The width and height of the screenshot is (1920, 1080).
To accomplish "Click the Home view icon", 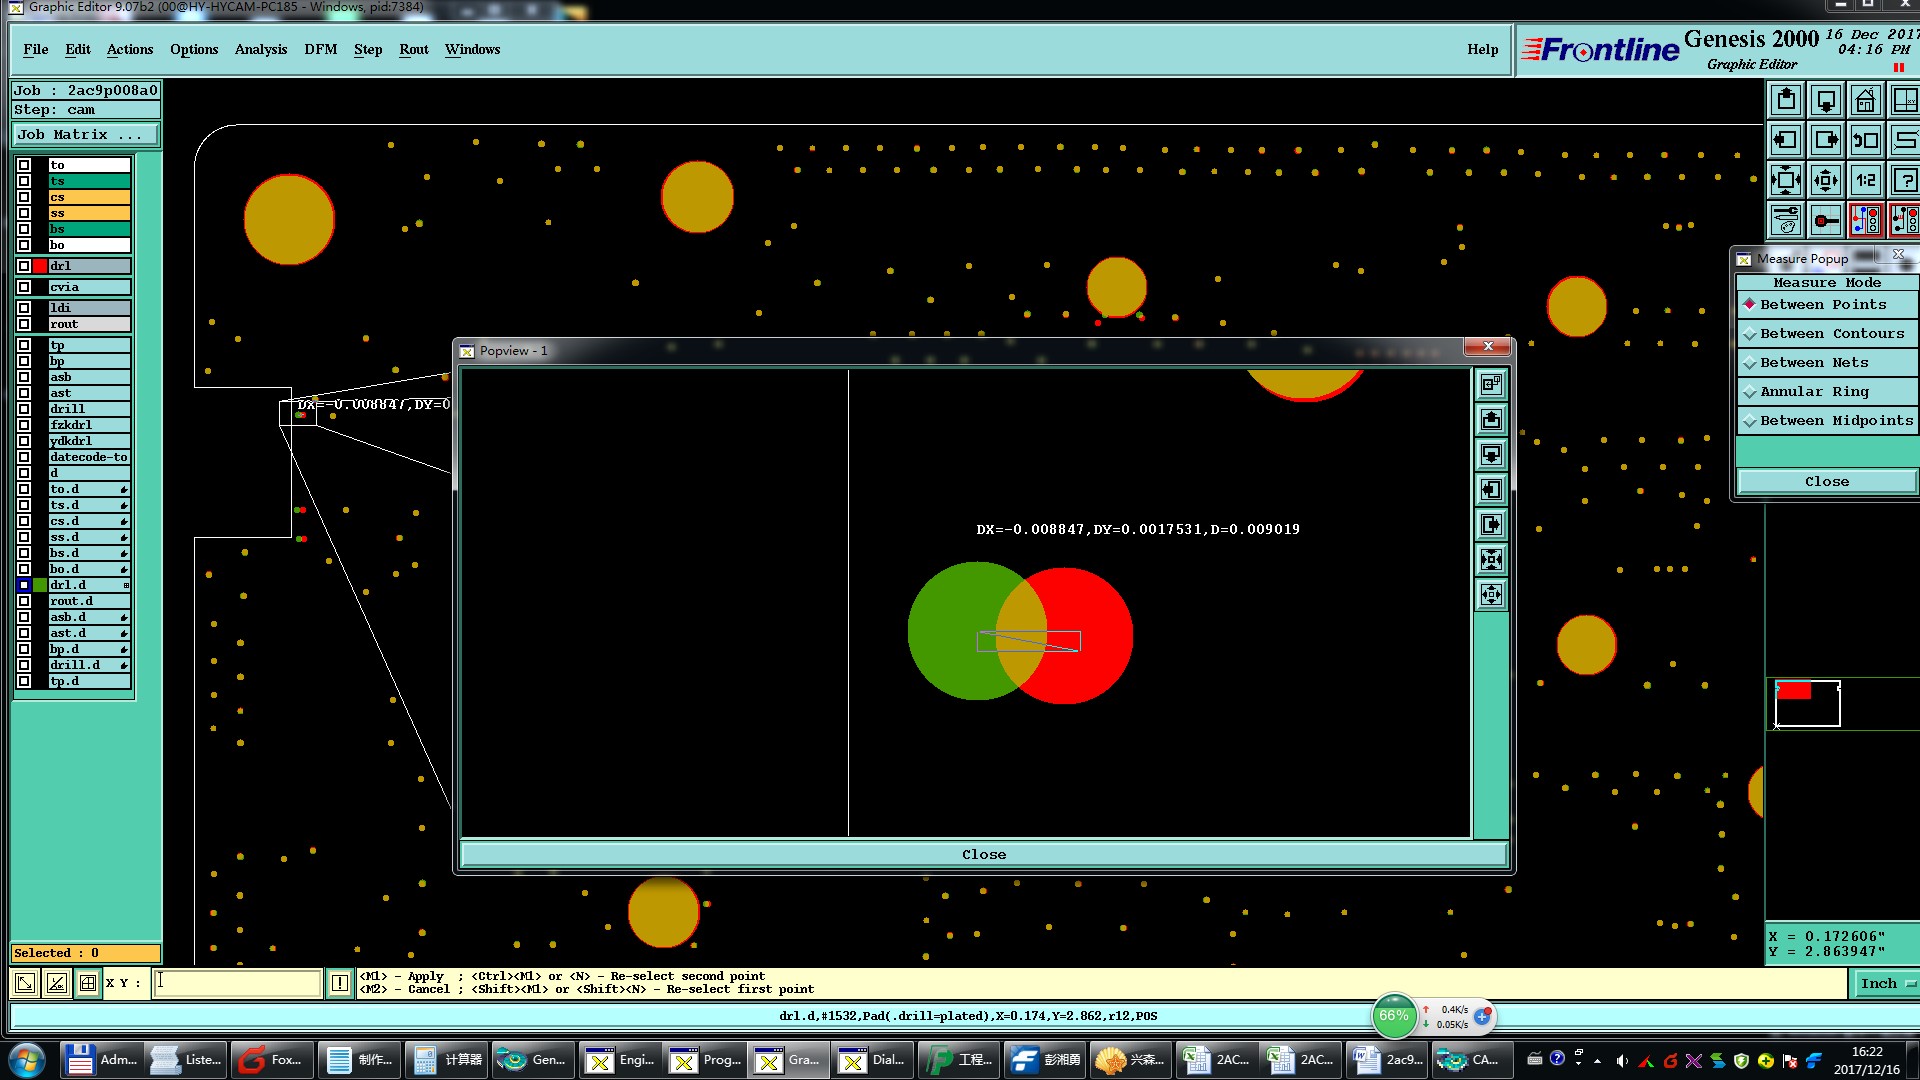I will pyautogui.click(x=1865, y=101).
